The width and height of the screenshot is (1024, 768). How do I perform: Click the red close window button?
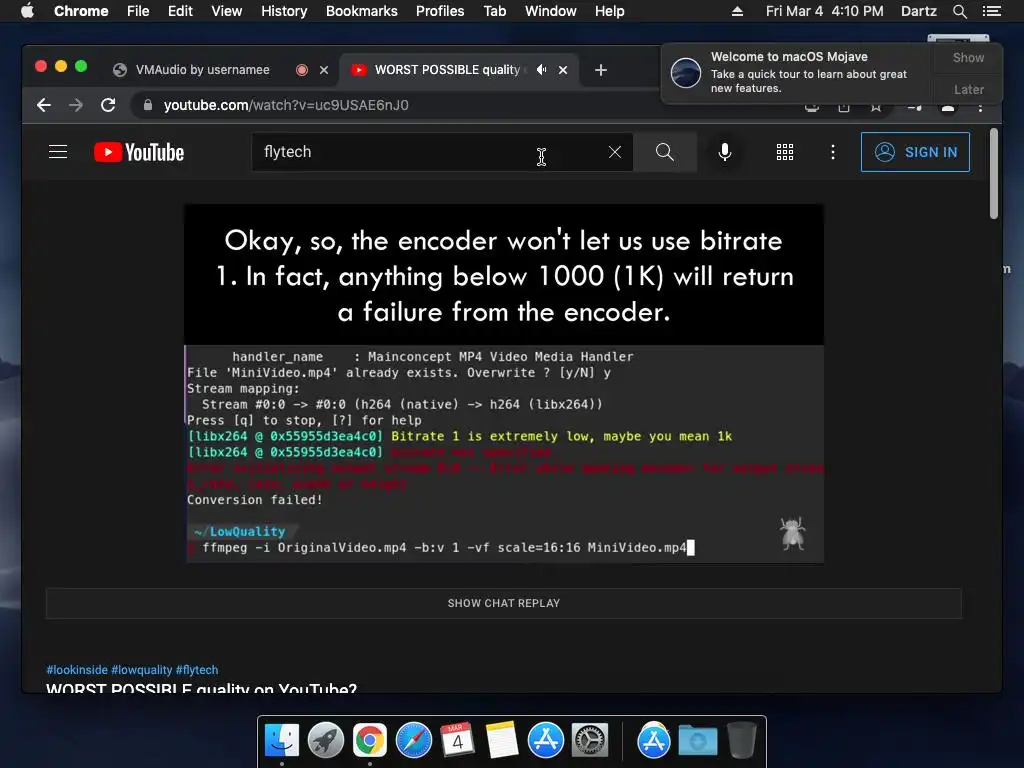click(40, 66)
